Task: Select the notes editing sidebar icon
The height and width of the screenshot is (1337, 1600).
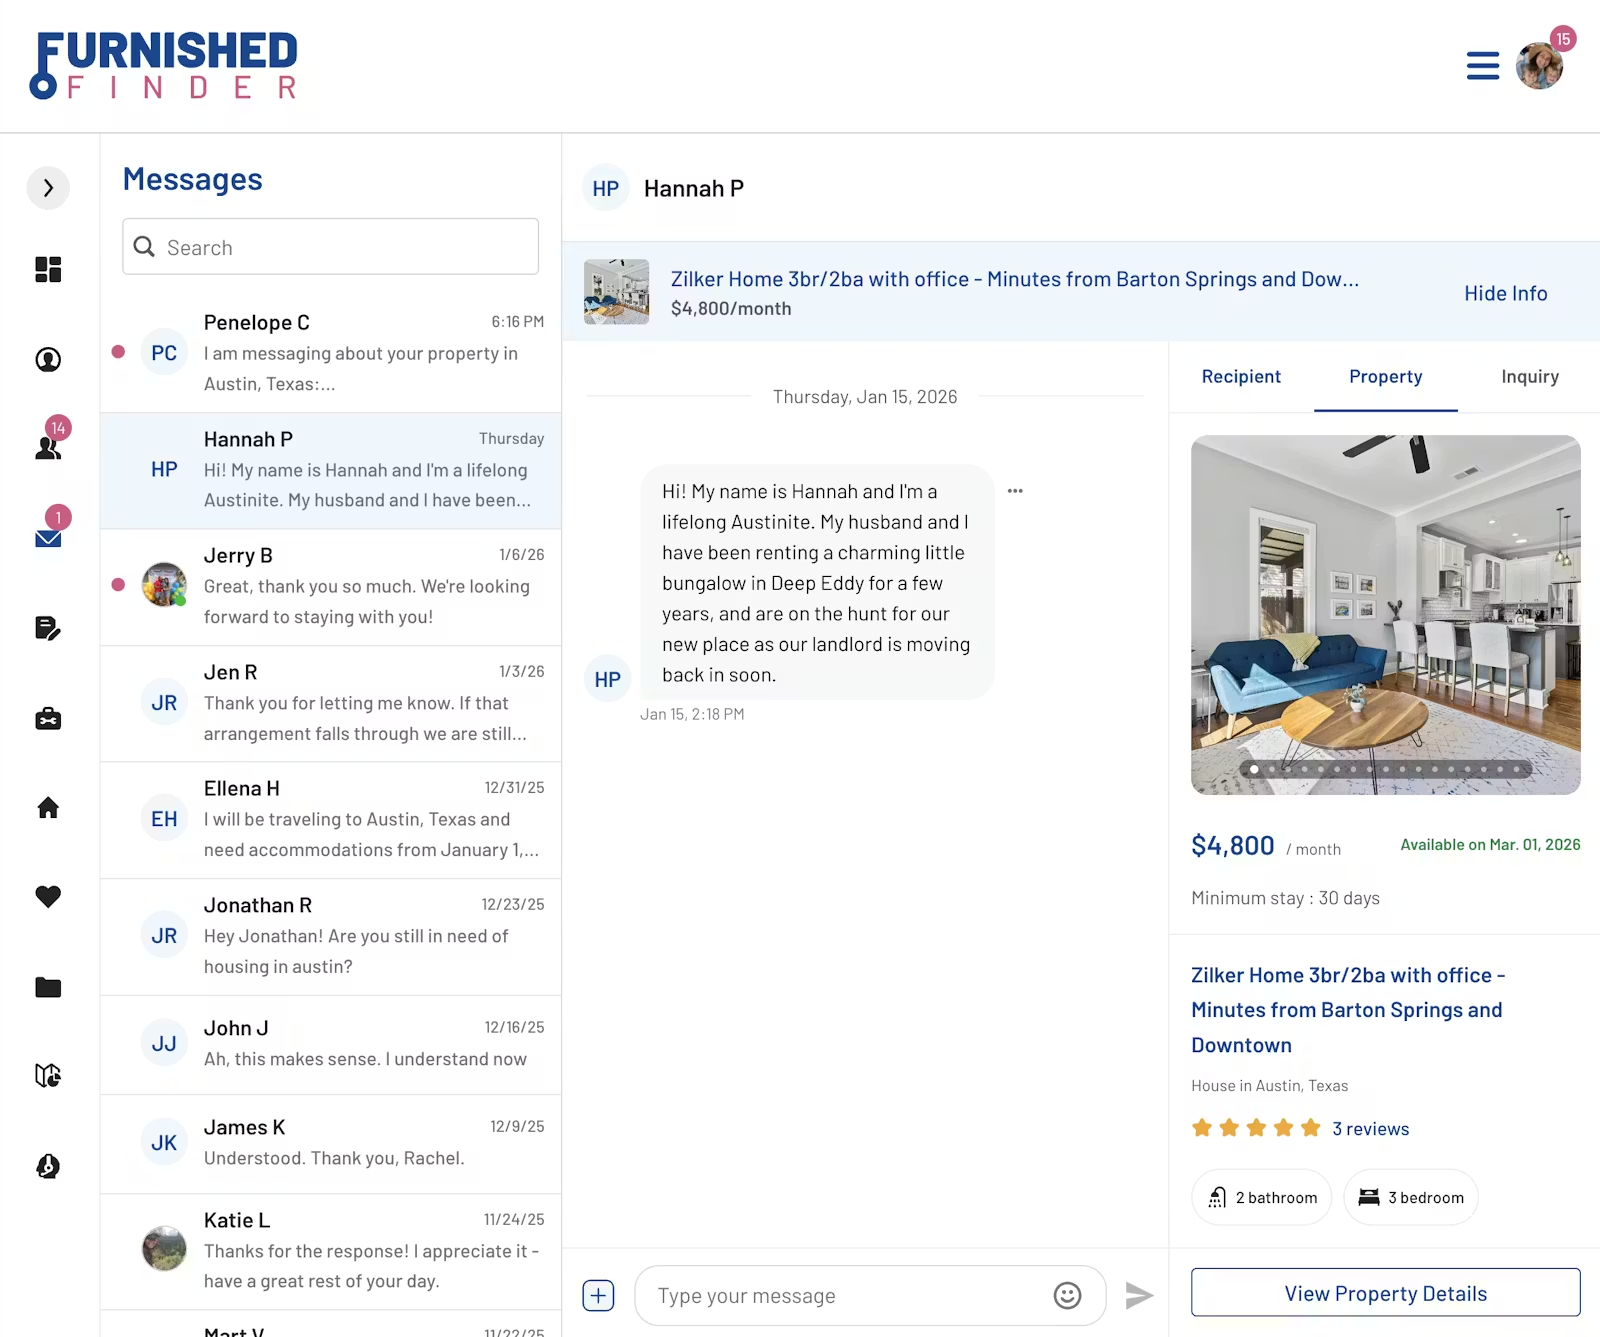Action: pyautogui.click(x=48, y=628)
